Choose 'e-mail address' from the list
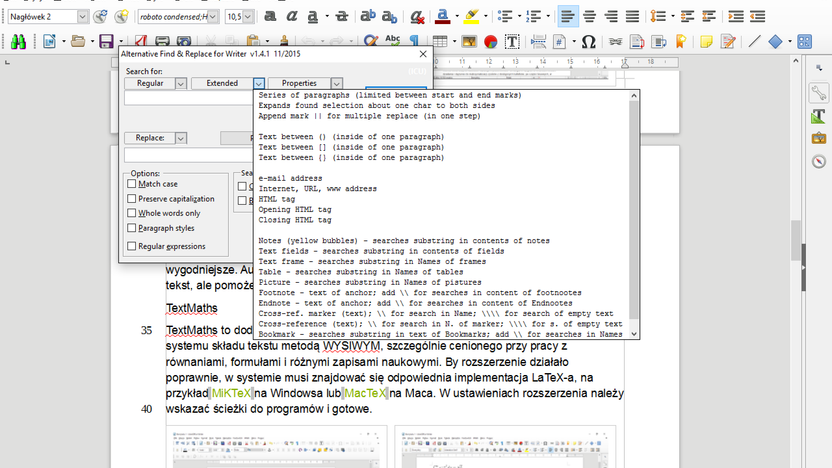This screenshot has width=832, height=468. coord(290,178)
